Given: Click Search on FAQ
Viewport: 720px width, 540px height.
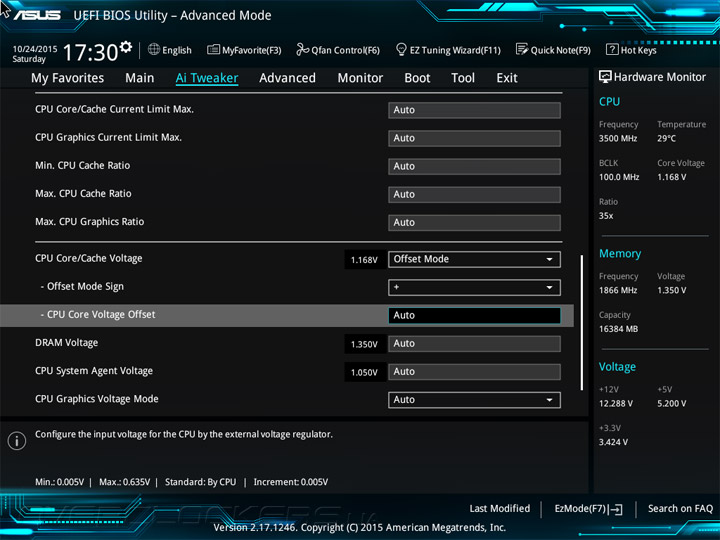Looking at the screenshot, I should 681,508.
